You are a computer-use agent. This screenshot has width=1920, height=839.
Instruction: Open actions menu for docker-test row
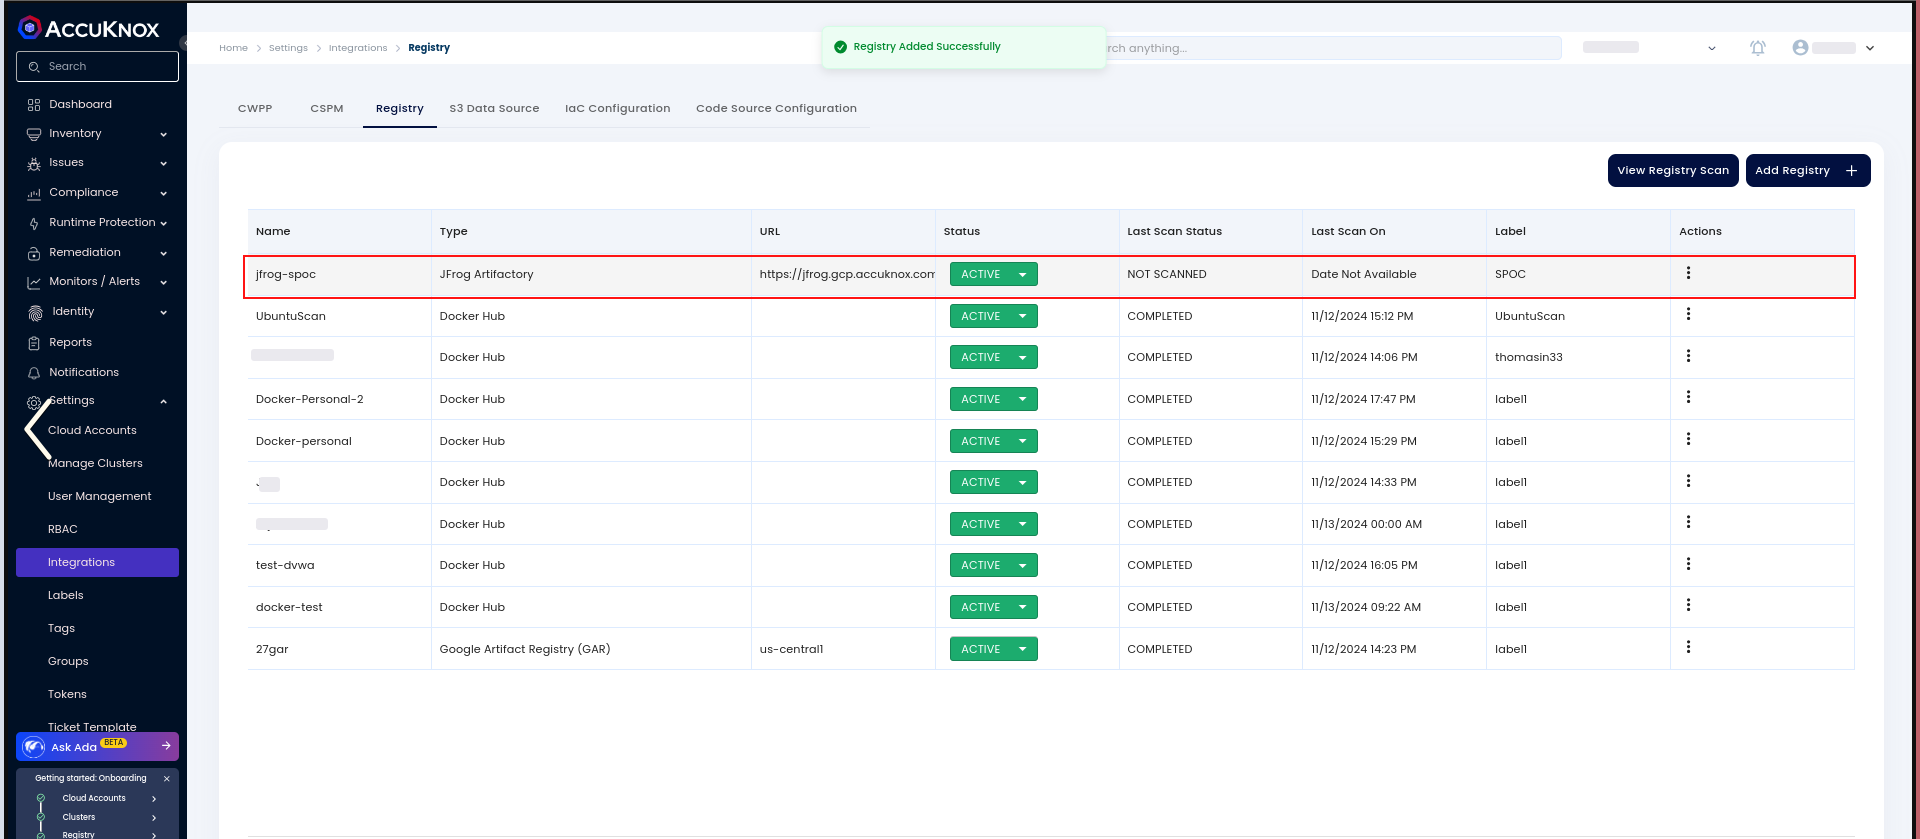(x=1688, y=605)
